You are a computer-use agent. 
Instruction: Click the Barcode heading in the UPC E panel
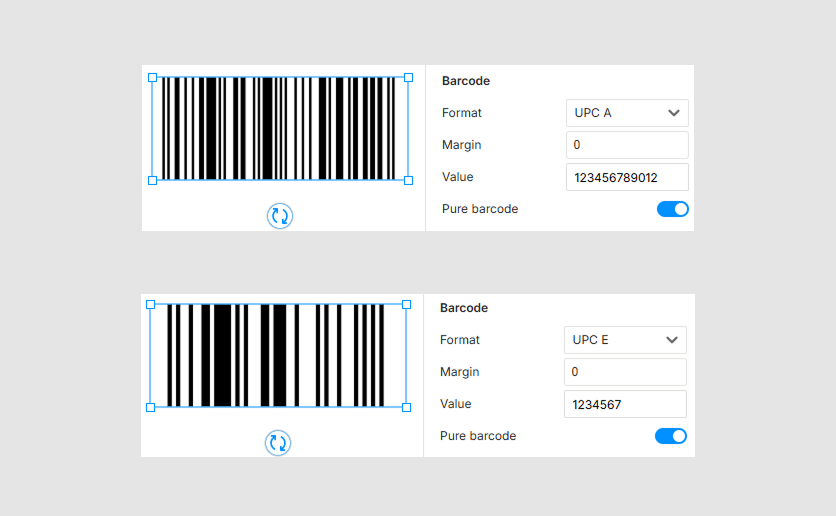pos(464,308)
